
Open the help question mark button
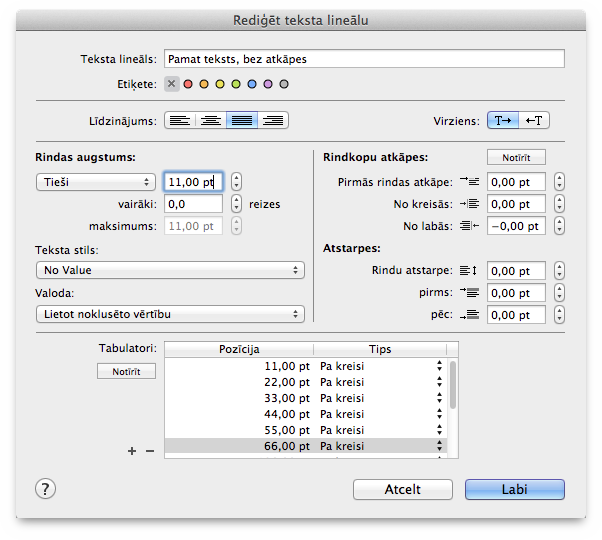click(x=45, y=489)
